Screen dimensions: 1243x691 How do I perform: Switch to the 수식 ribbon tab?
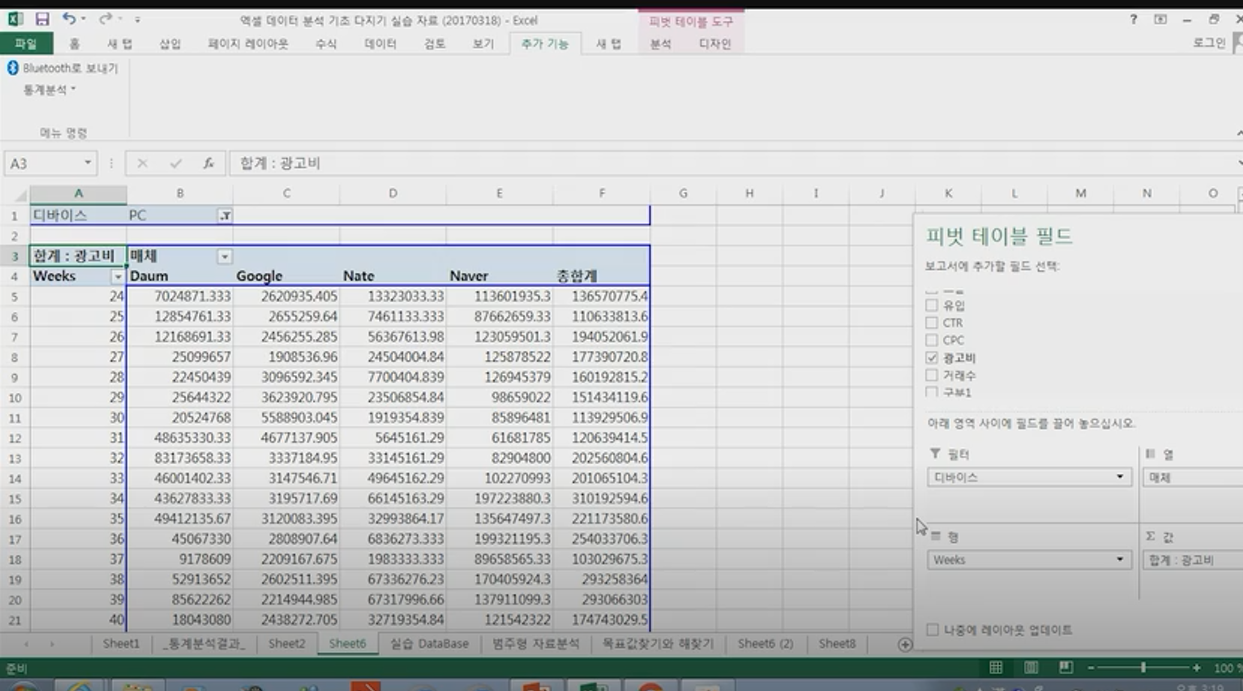click(x=326, y=44)
